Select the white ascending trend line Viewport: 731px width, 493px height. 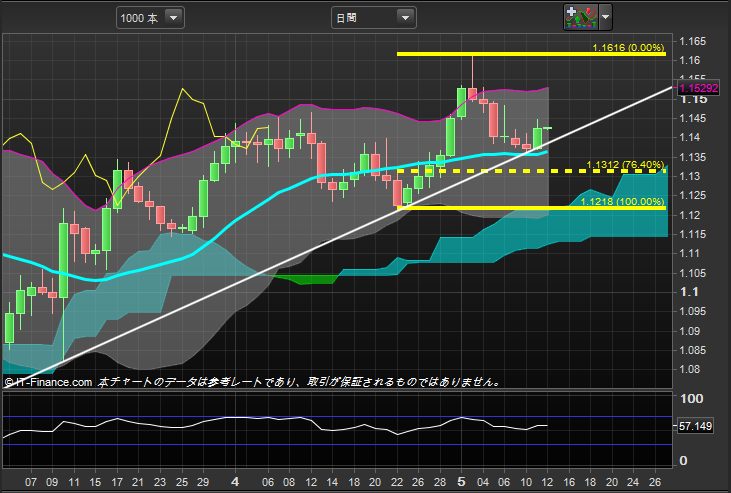338,236
